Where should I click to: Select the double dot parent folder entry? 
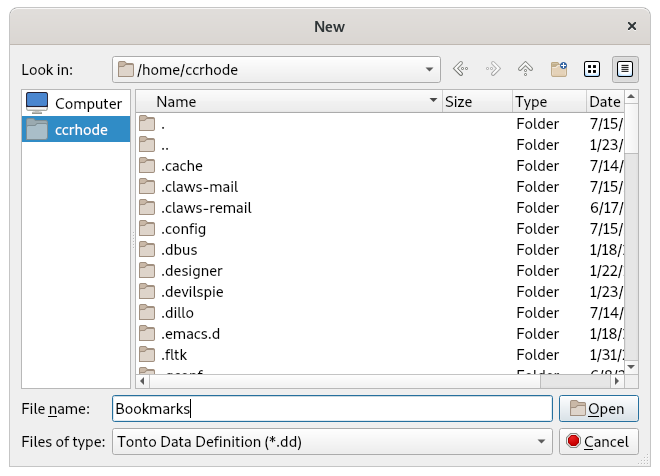click(x=380, y=145)
